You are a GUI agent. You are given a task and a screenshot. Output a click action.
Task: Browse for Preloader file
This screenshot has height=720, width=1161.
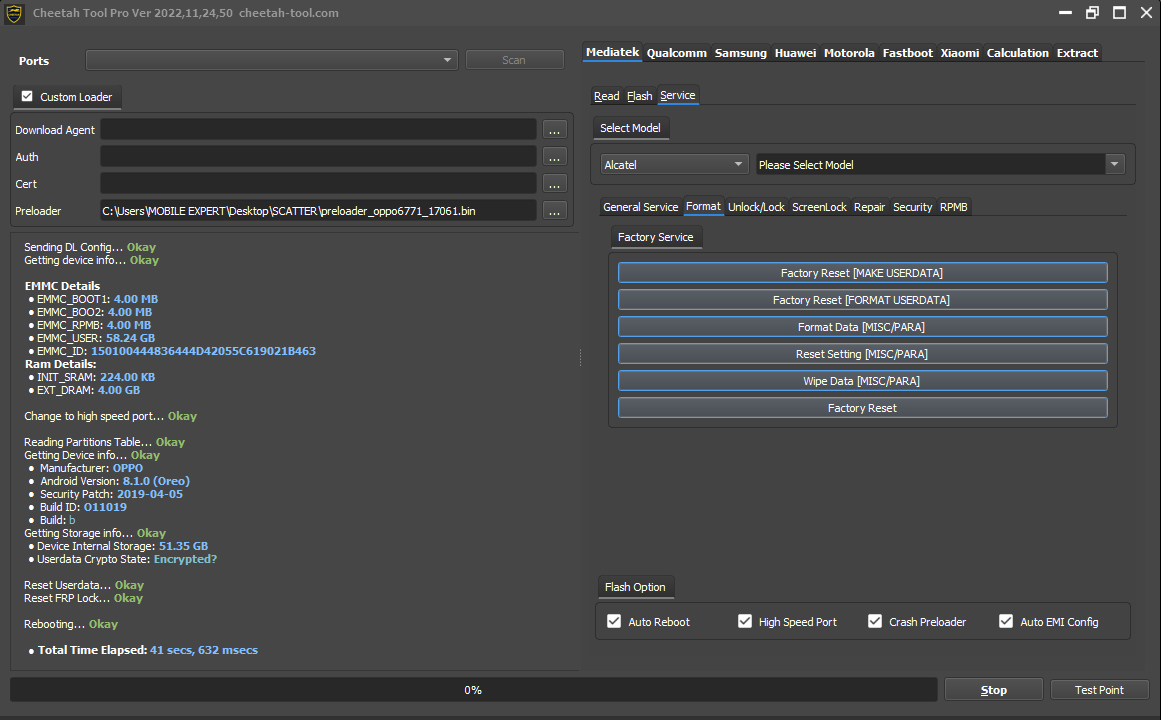point(555,211)
